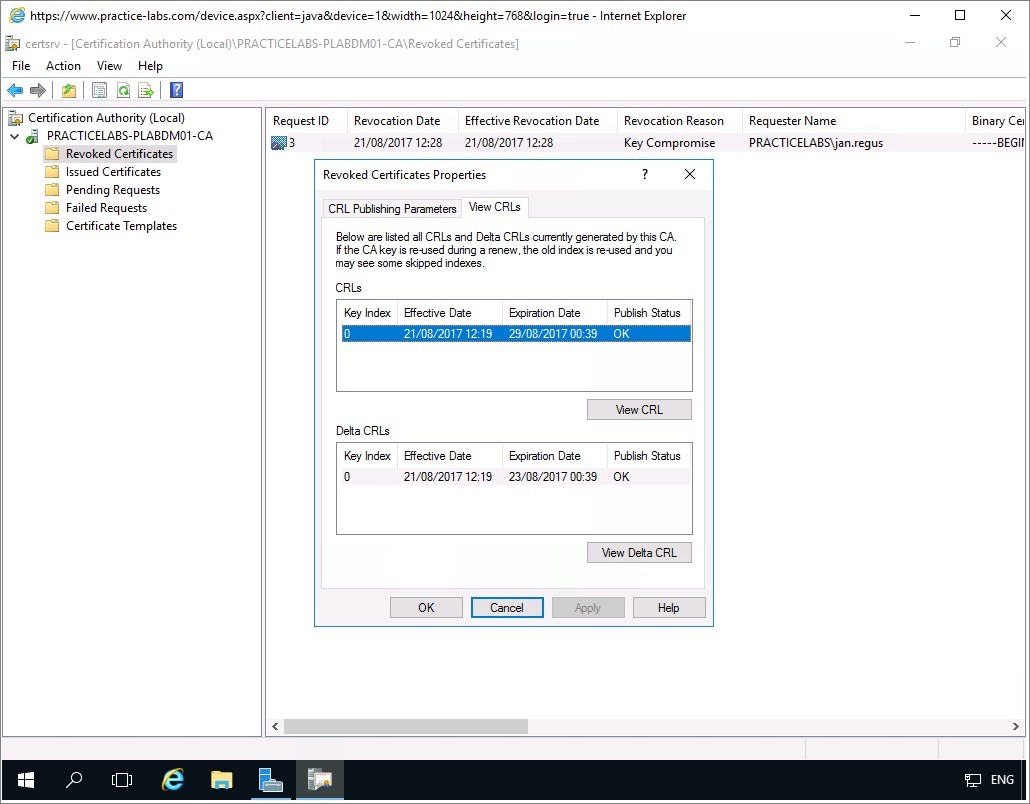Open the View menu
The width and height of the screenshot is (1030, 804).
109,66
